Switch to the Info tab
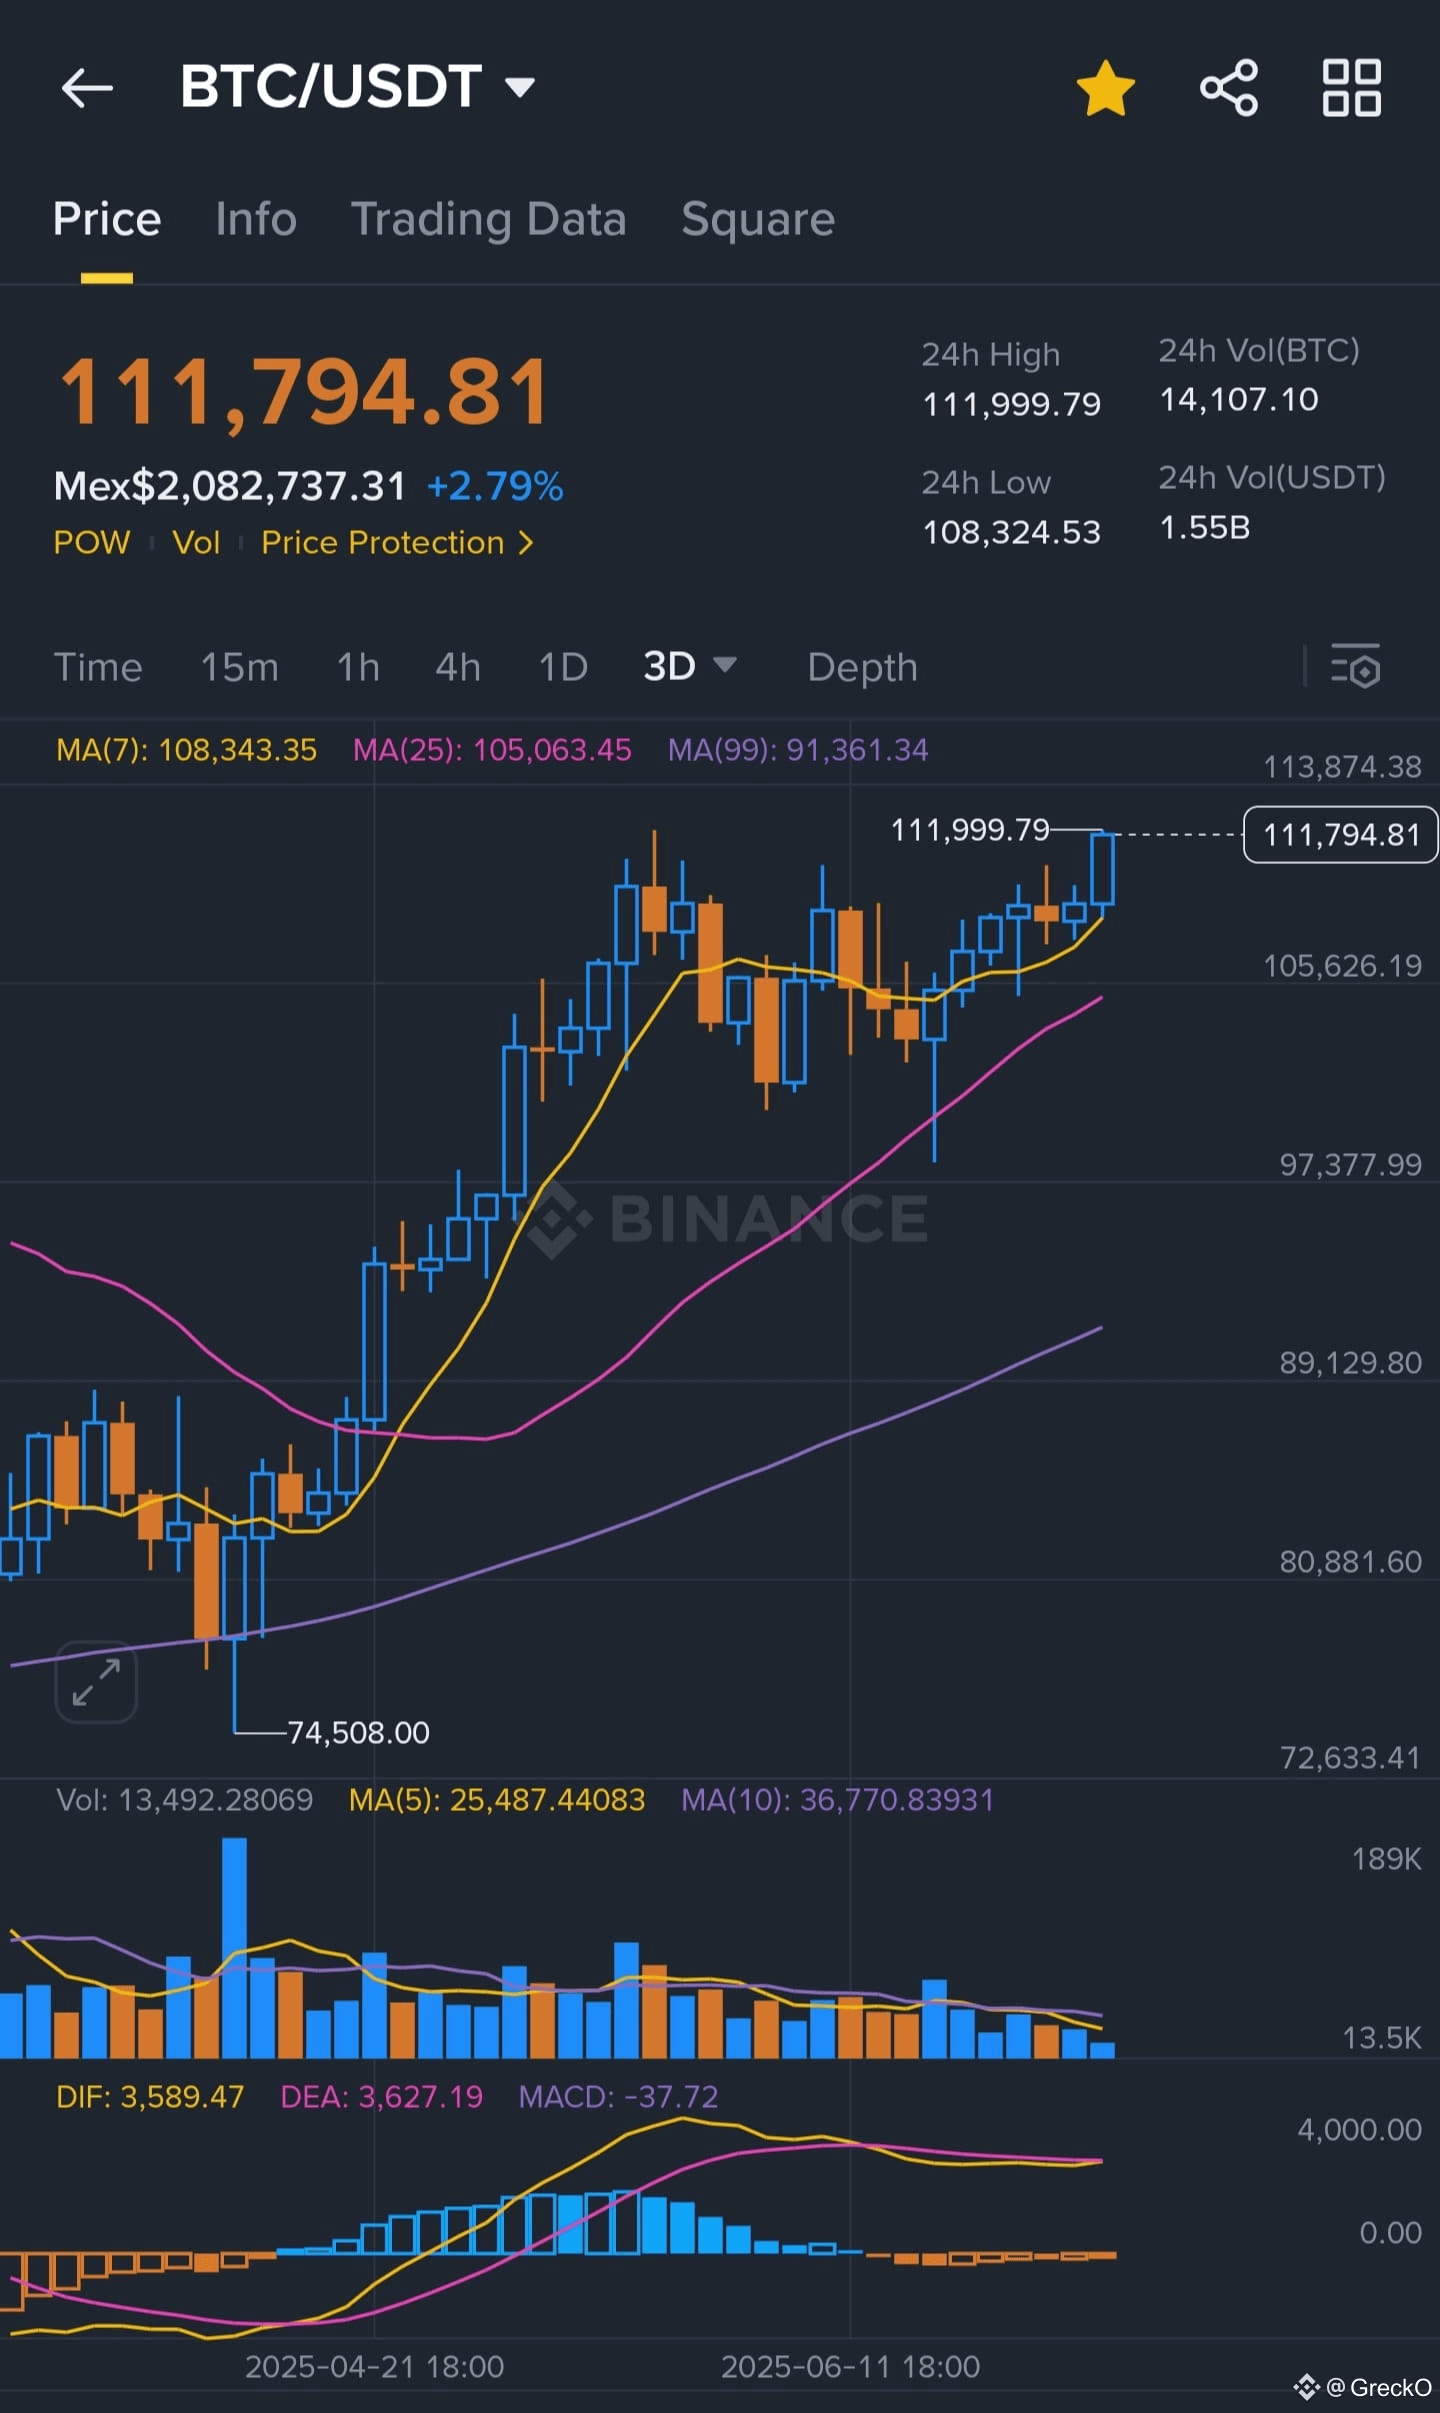1440x2413 pixels. coord(256,219)
